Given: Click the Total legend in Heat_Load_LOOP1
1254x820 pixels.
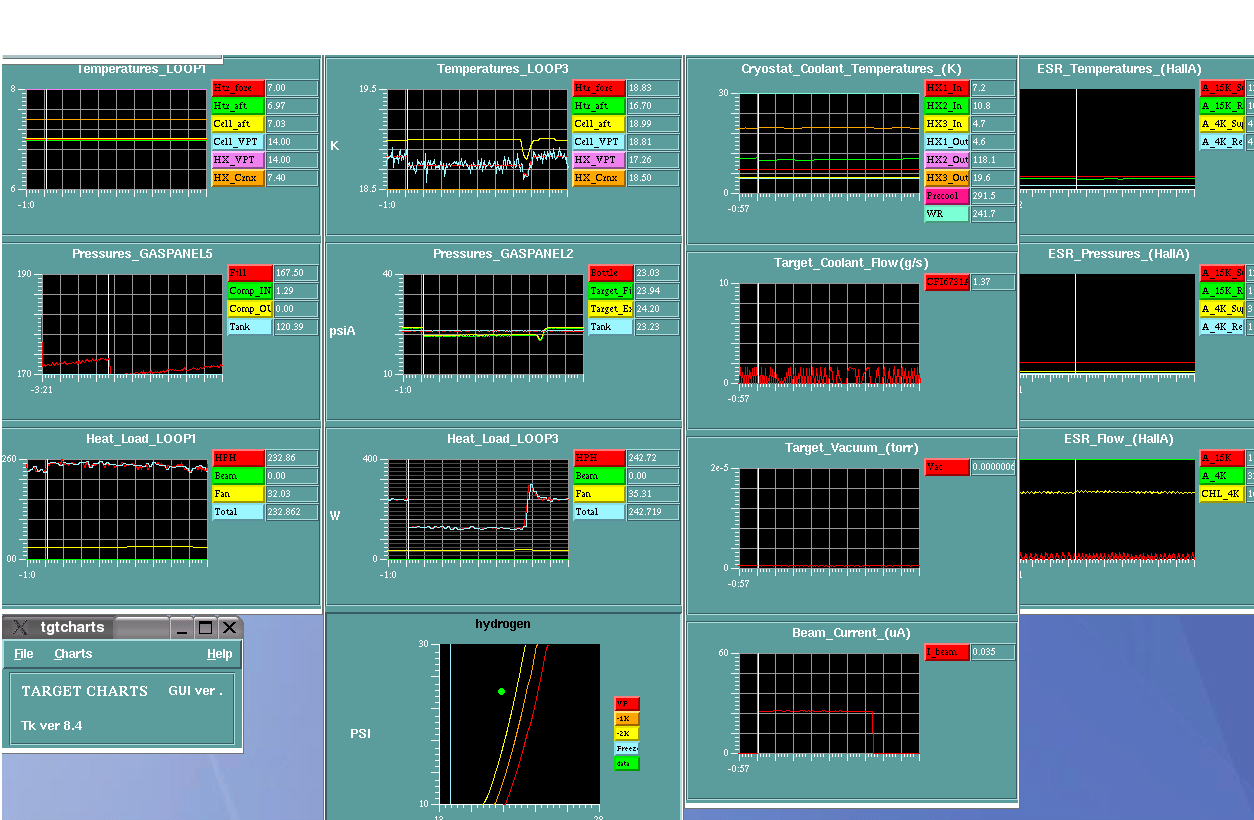Looking at the screenshot, I should pyautogui.click(x=238, y=512).
